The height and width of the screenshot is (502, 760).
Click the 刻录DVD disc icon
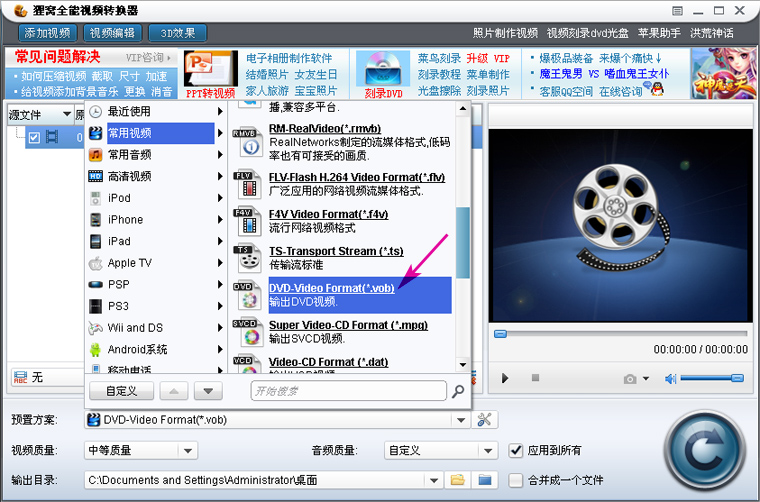(383, 69)
